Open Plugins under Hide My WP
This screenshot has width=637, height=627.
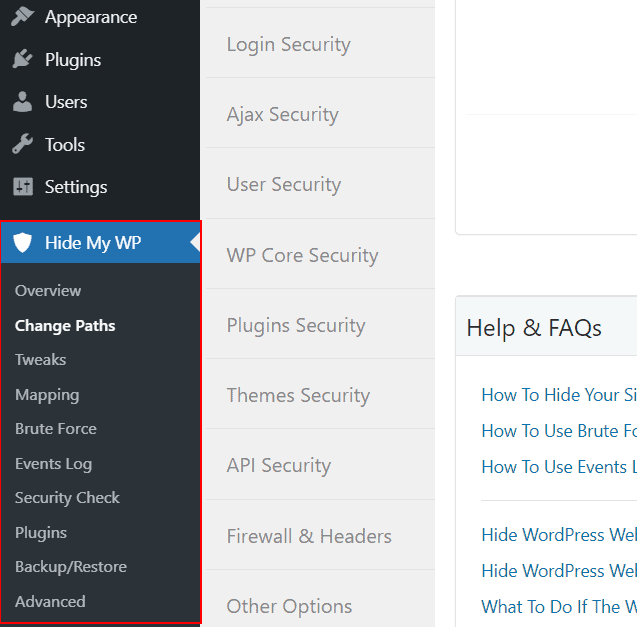(x=41, y=533)
